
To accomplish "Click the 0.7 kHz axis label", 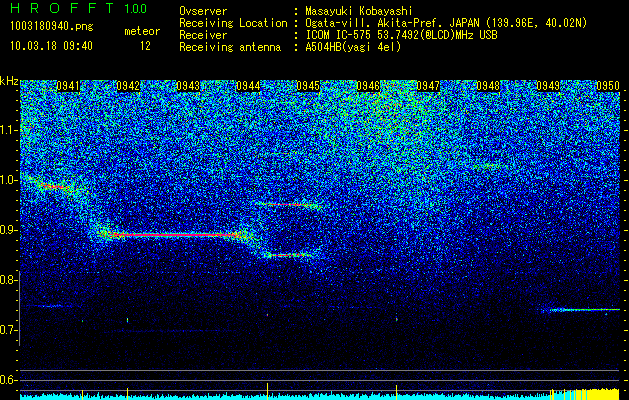I will 9,330.
